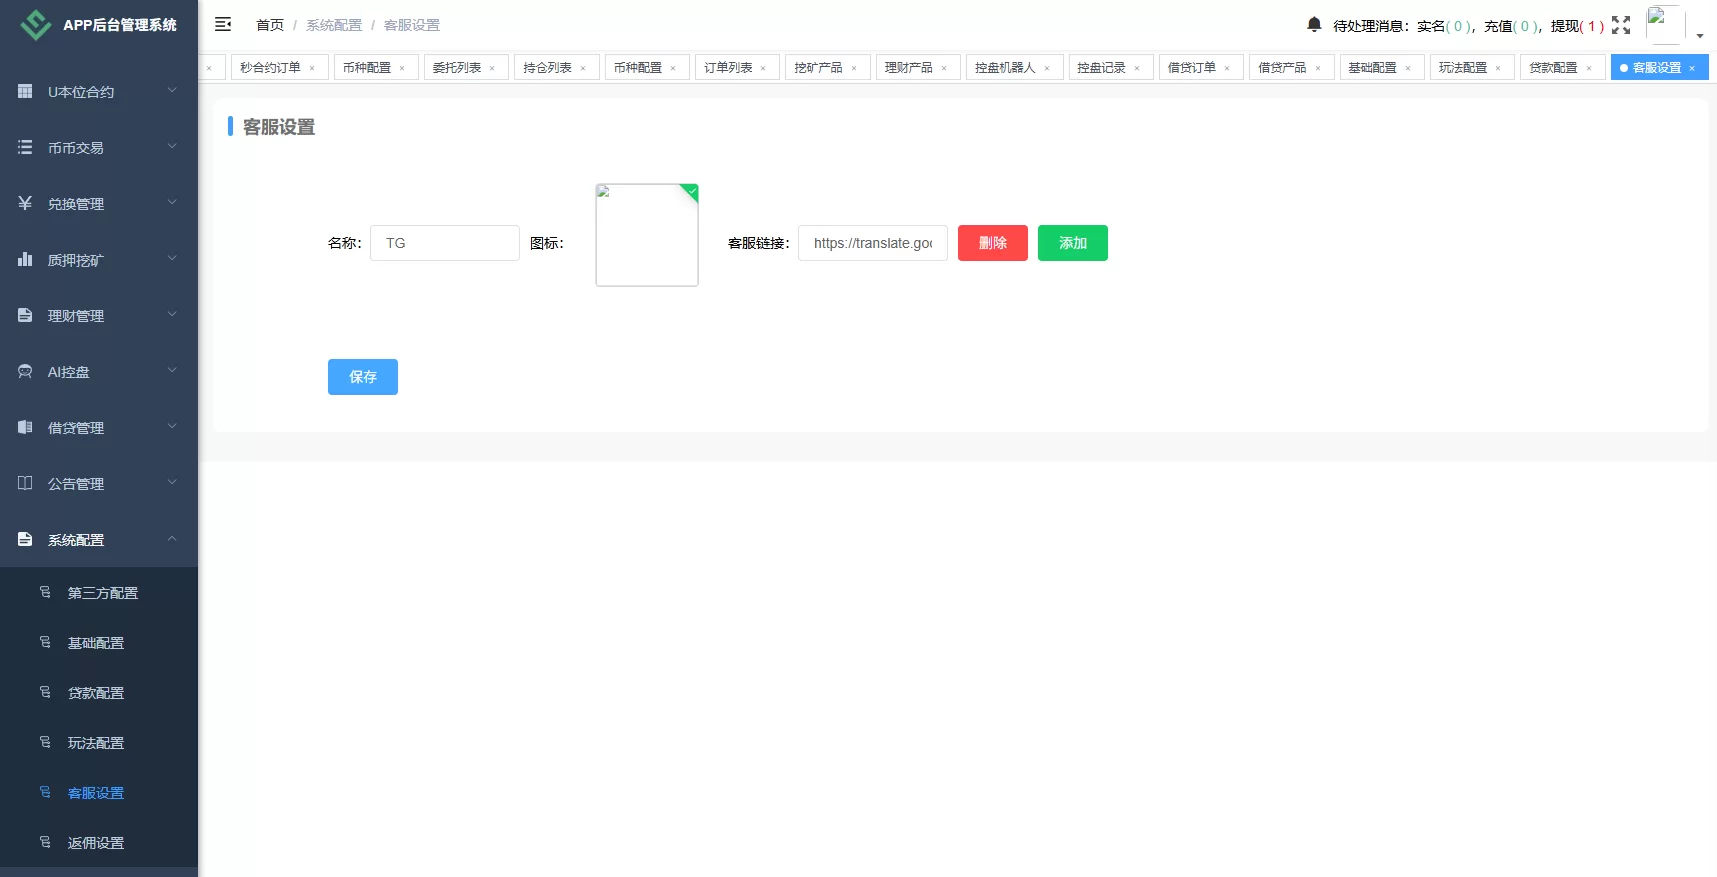1717x877 pixels.
Task: Click the uploaded 图标 image thumbnail
Action: [x=647, y=235]
